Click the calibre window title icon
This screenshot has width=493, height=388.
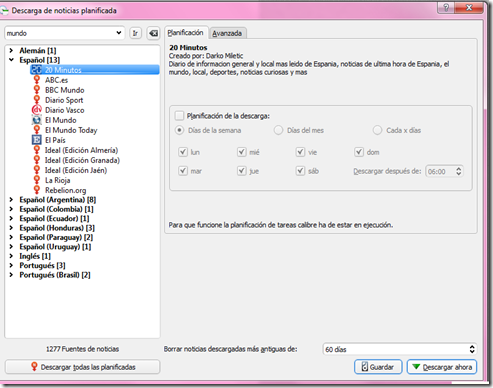tap(4, 10)
